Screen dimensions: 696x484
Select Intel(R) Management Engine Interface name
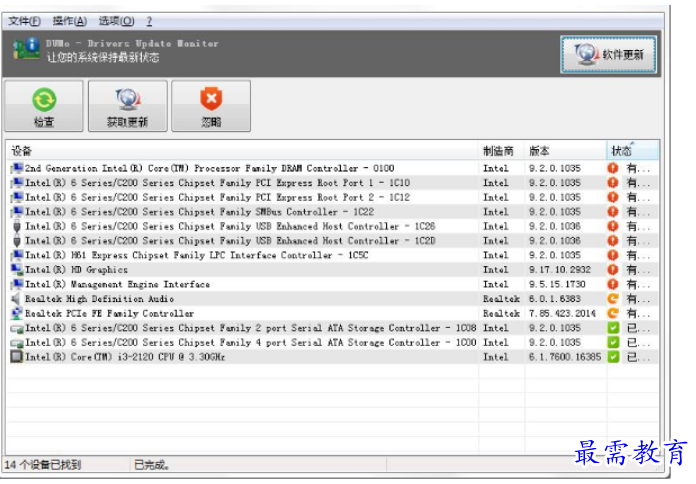point(118,284)
